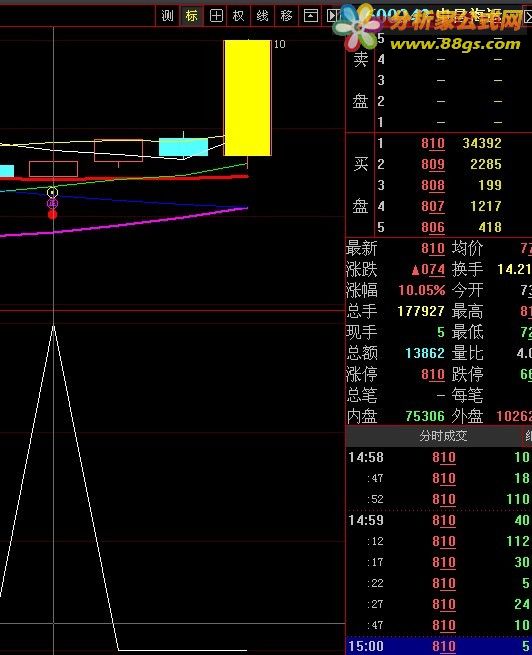
Task: Click the grid window icon in toolbar
Action: (x=216, y=16)
